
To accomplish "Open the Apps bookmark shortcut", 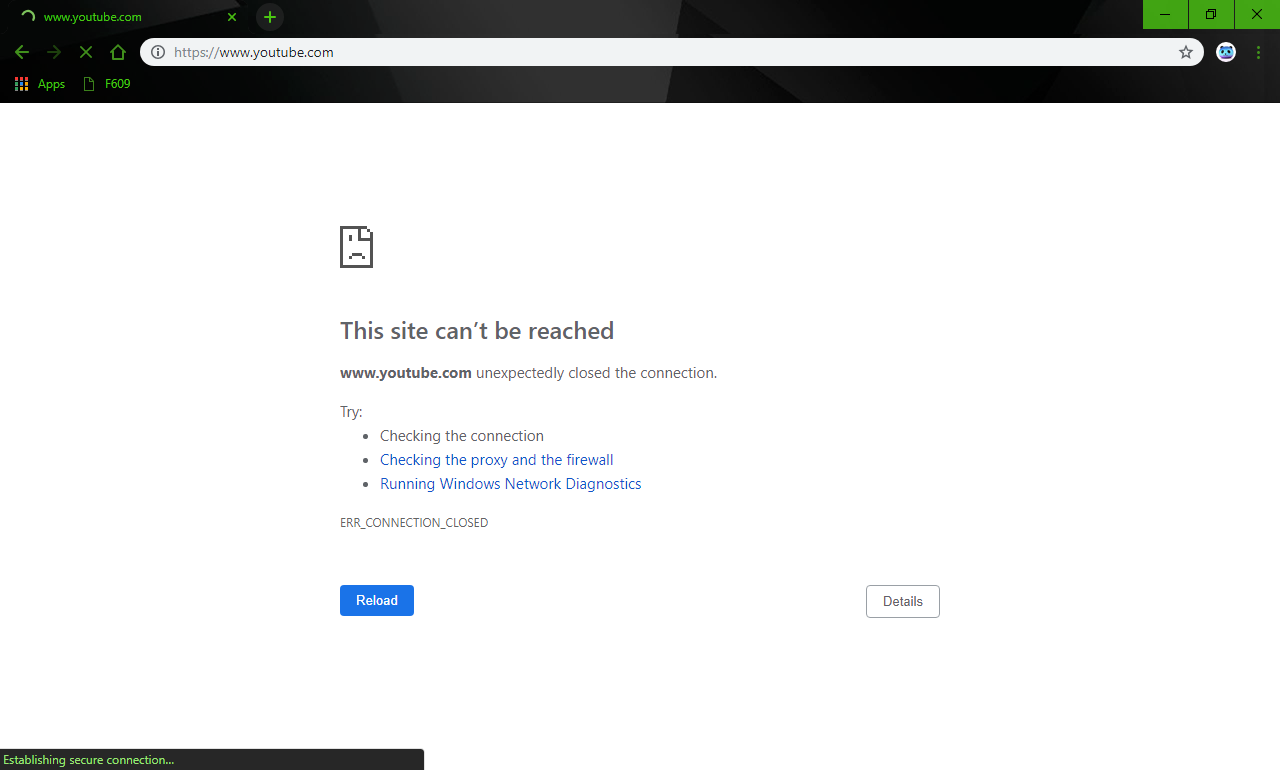I will (x=40, y=84).
